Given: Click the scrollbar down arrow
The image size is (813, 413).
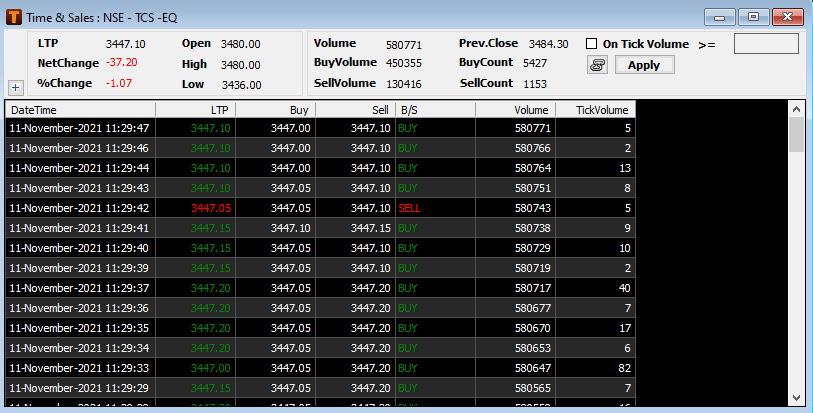Looking at the screenshot, I should click(x=796, y=398).
